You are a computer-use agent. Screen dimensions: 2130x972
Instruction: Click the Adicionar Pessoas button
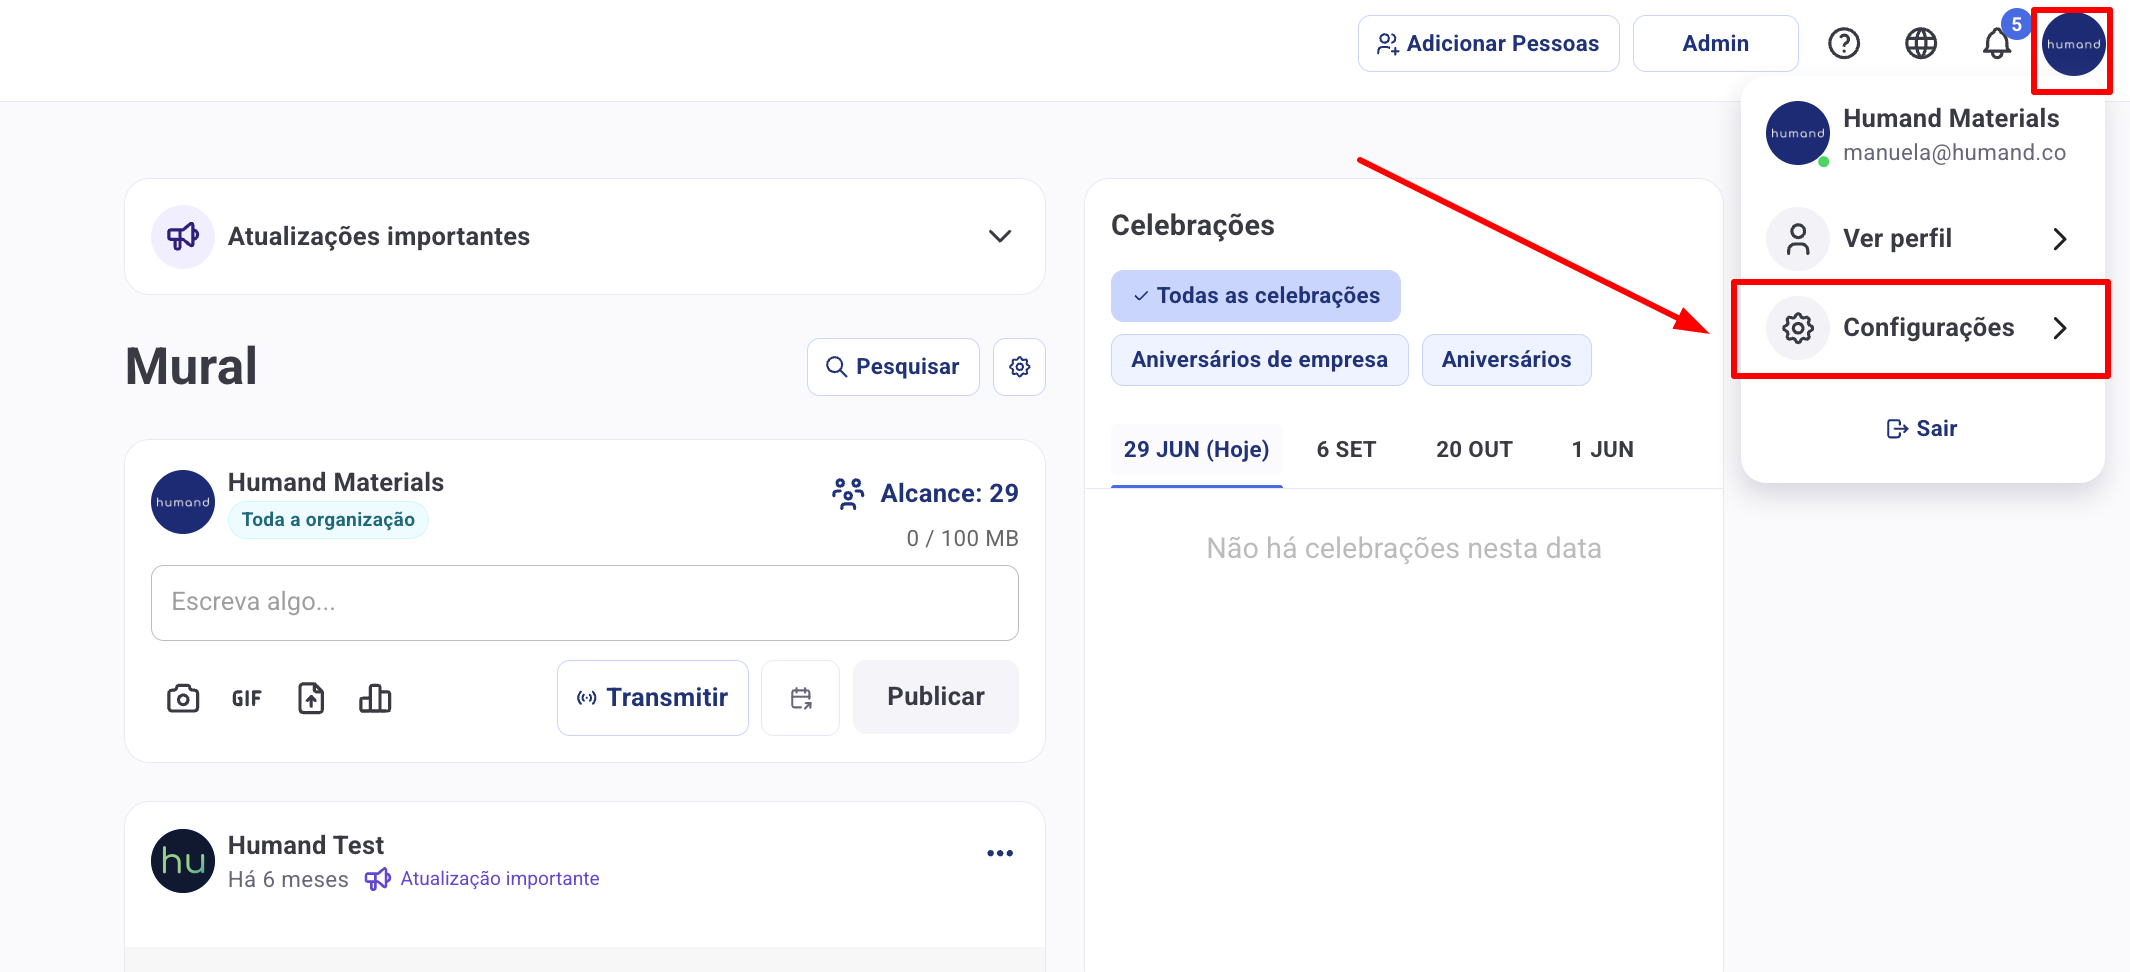1488,44
